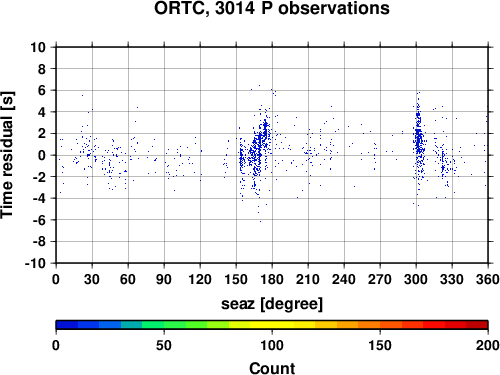The width and height of the screenshot is (500, 375).
Task: Click the green colorbar segment near 50
Action: 164,325
